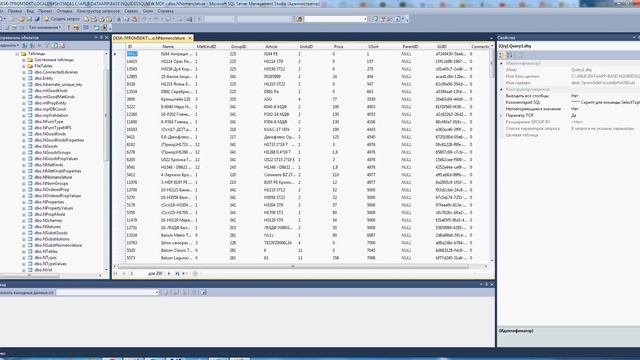This screenshot has height=360, width=640.
Task: Select dbo.ConnectedLibraries in the tree
Action: [x=56, y=72]
